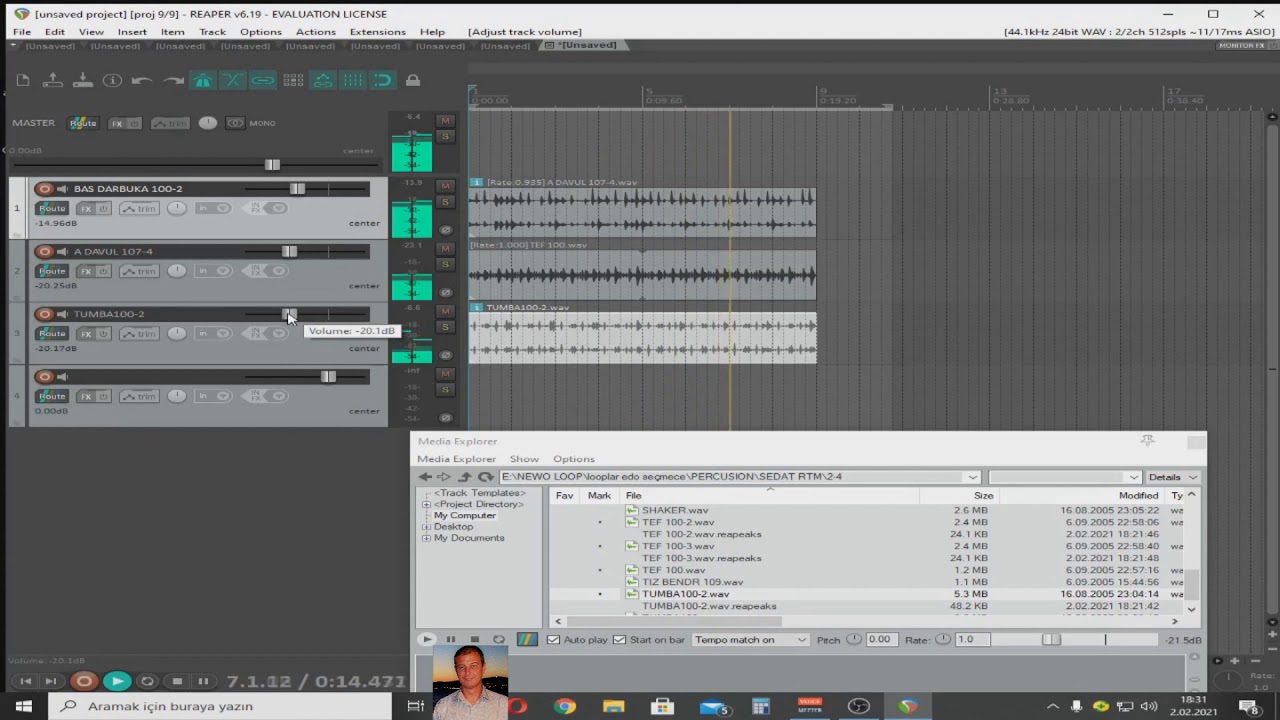This screenshot has width=1280, height=720.
Task: Select My Computer in folder tree
Action: pyautogui.click(x=464, y=516)
